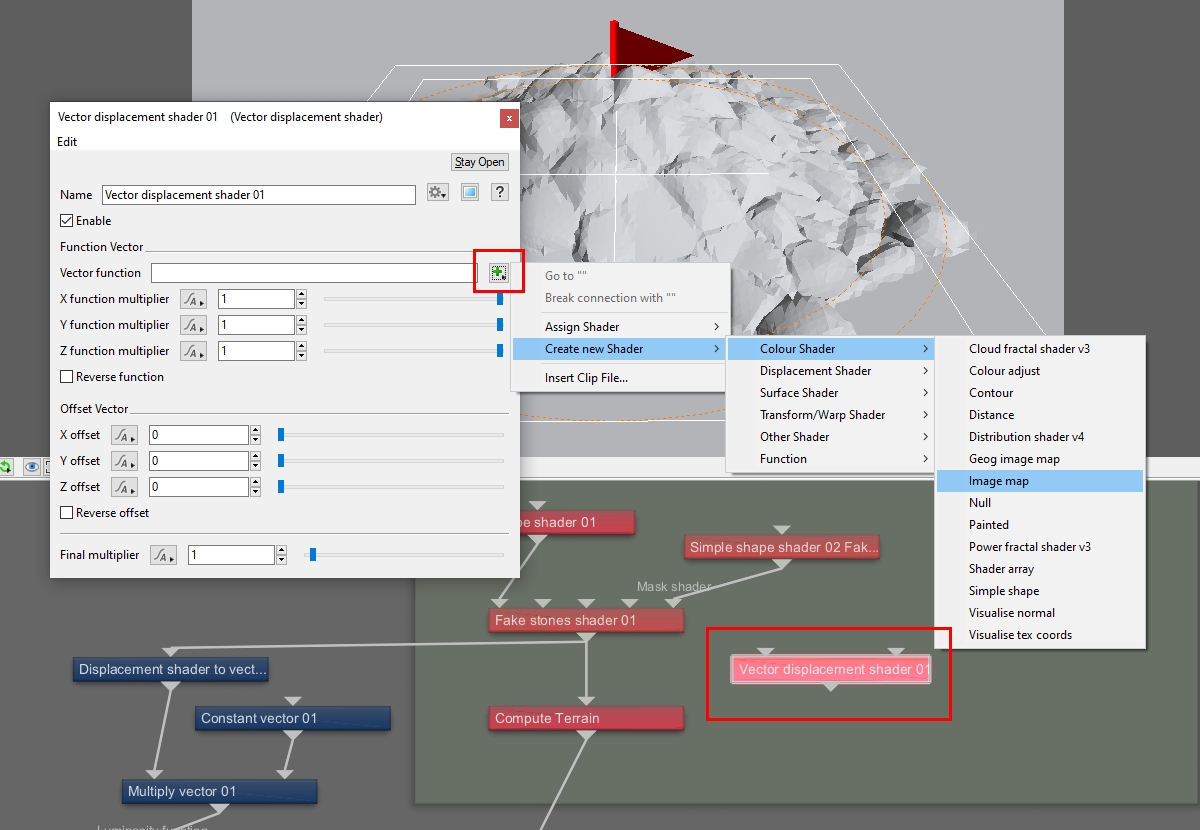The width and height of the screenshot is (1200, 830).
Task: Expand the Surface Shader submenu
Action: (831, 393)
